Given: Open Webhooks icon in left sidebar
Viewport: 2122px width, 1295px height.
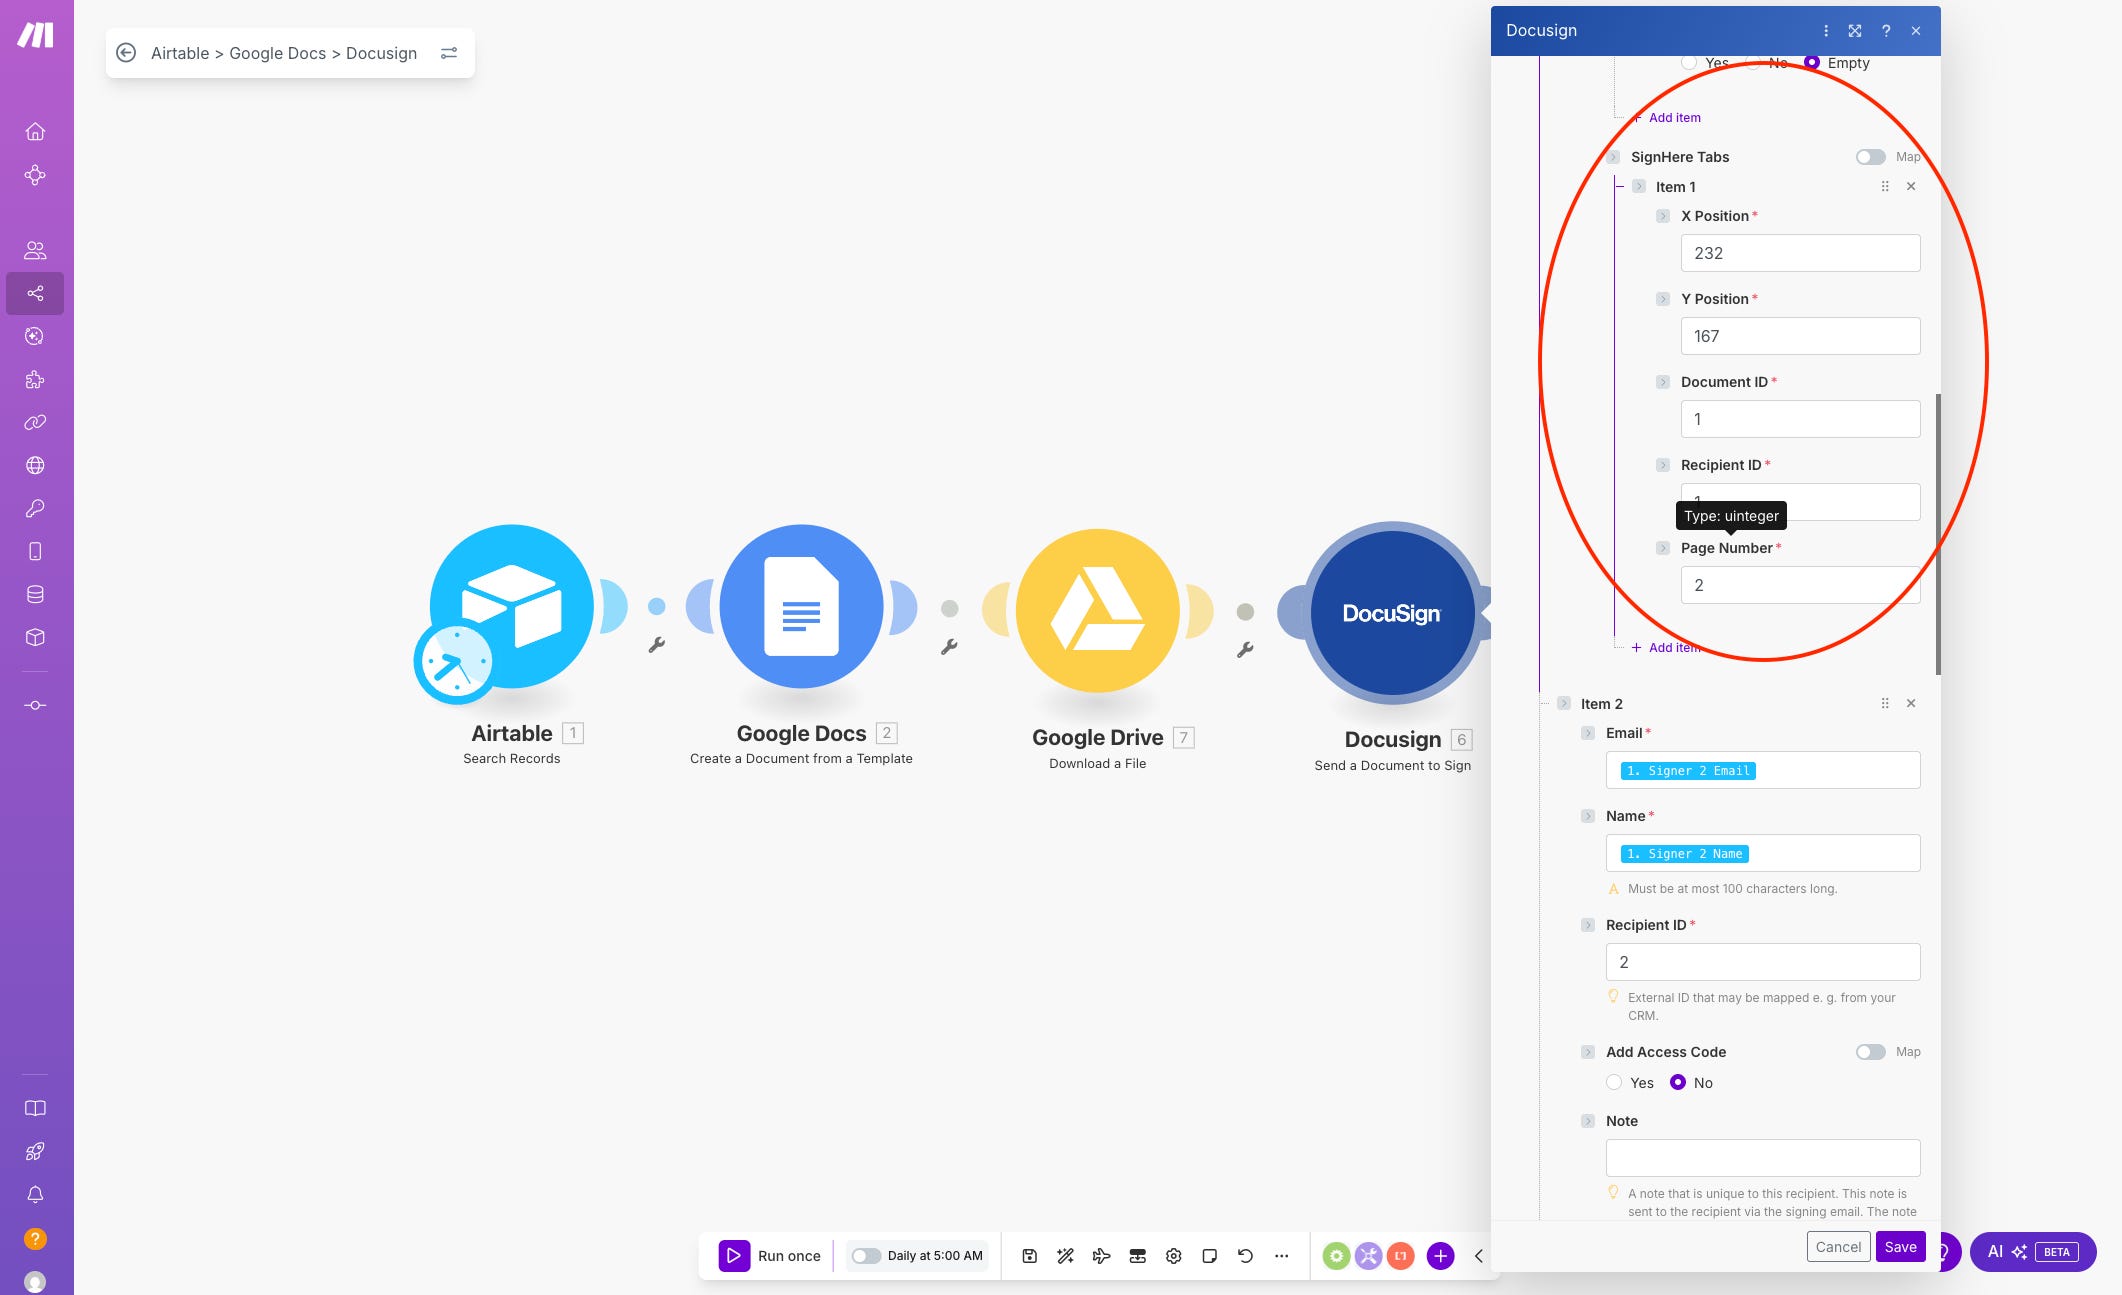Looking at the screenshot, I should [x=35, y=465].
